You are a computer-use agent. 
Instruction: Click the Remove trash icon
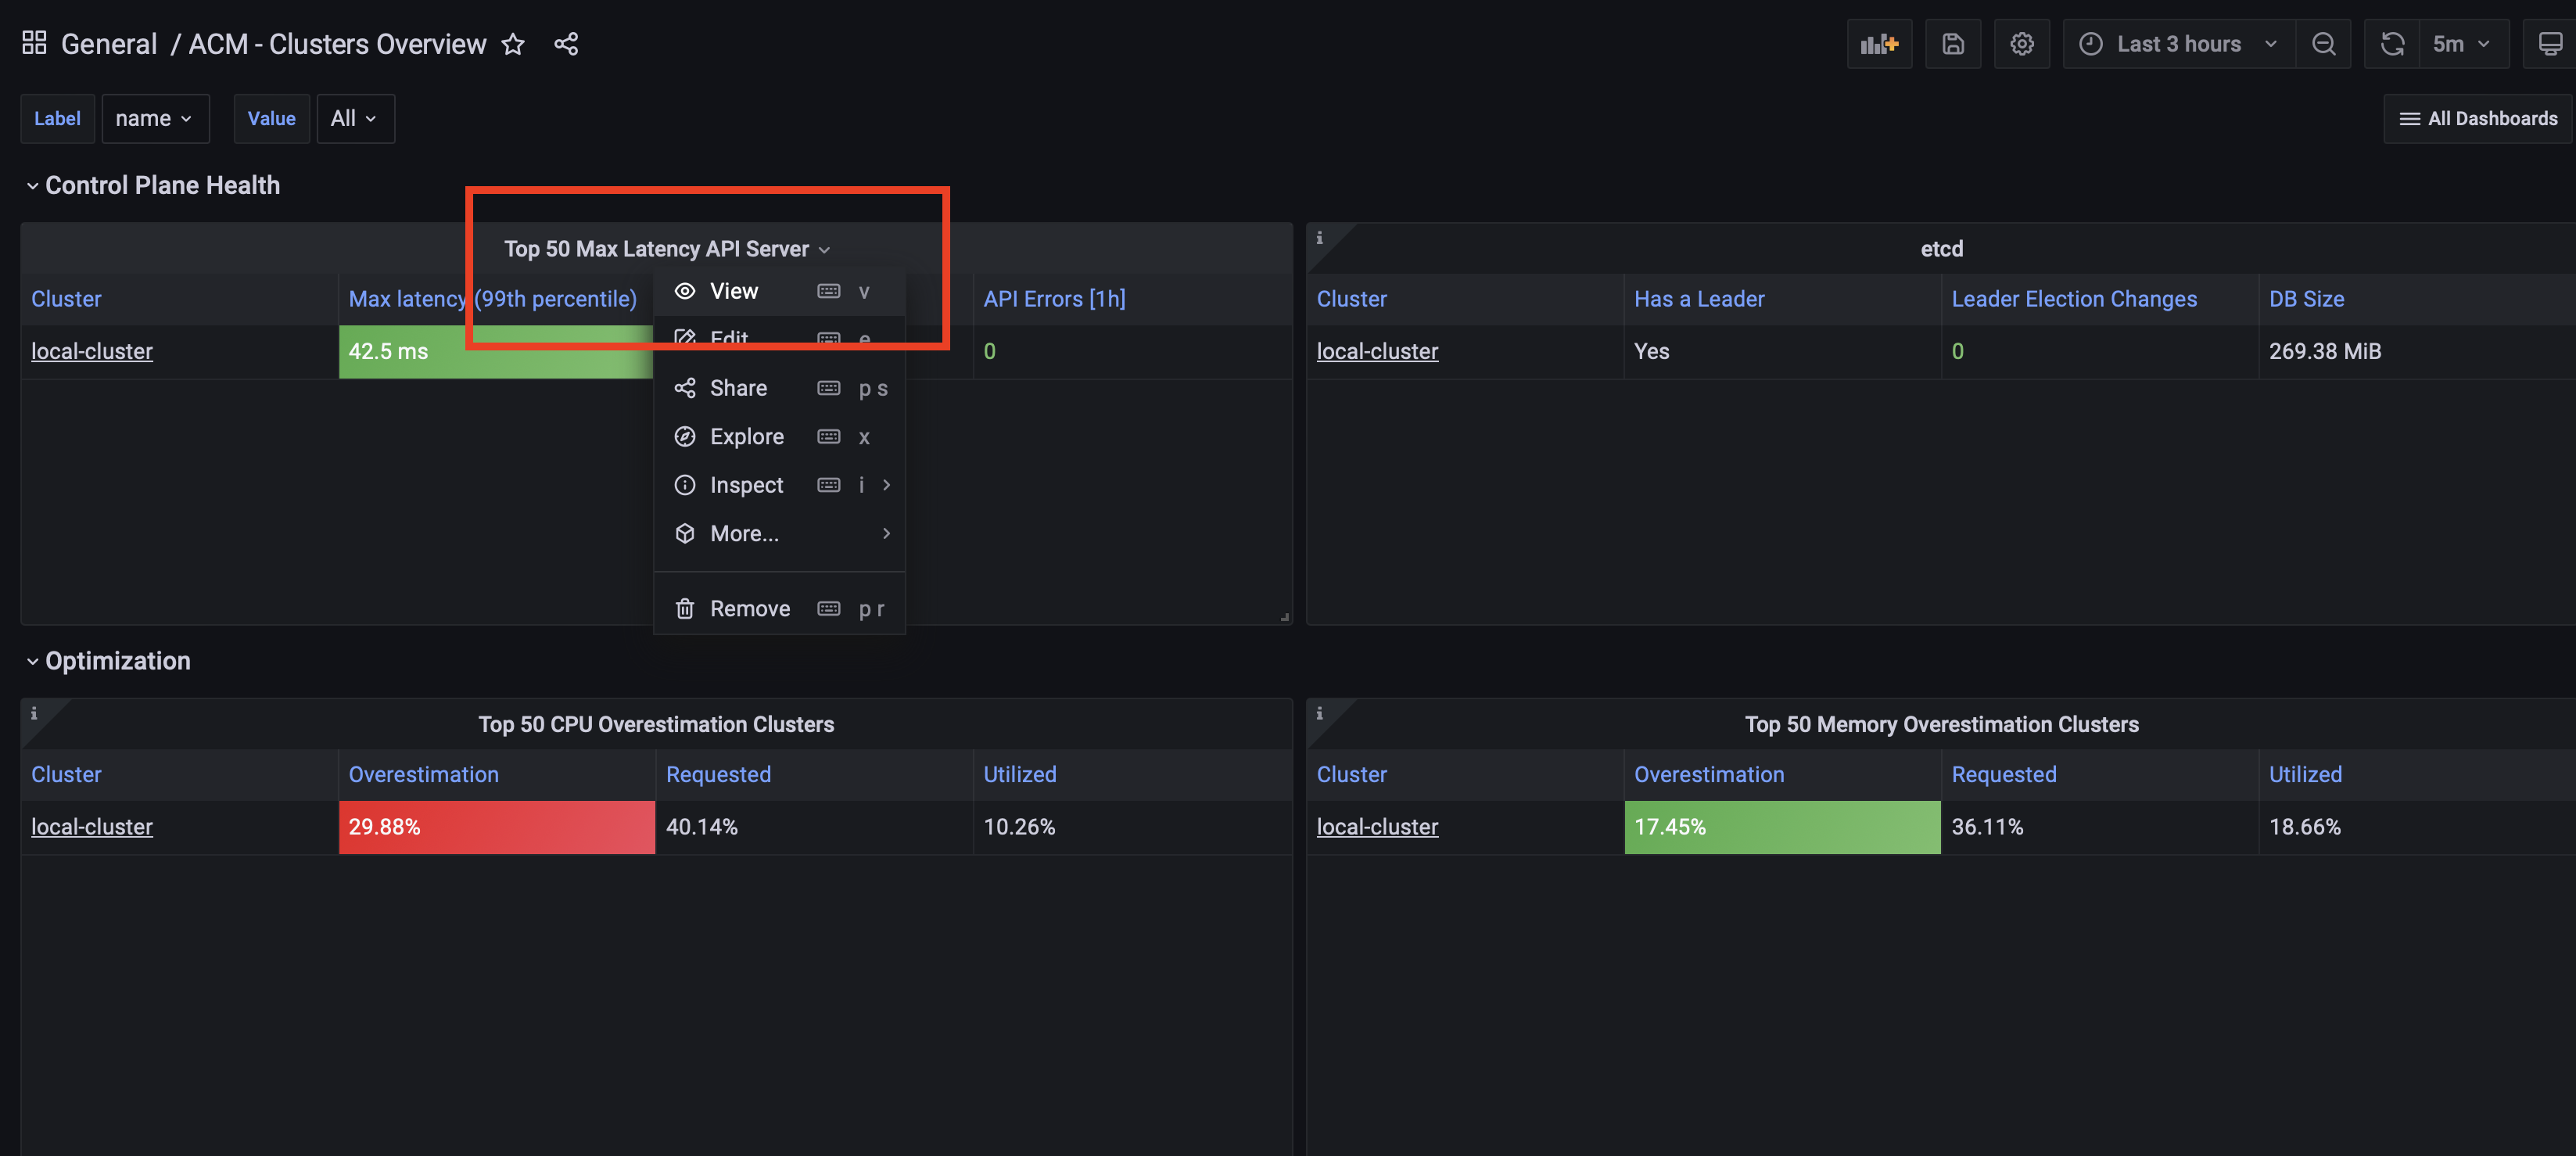click(684, 608)
